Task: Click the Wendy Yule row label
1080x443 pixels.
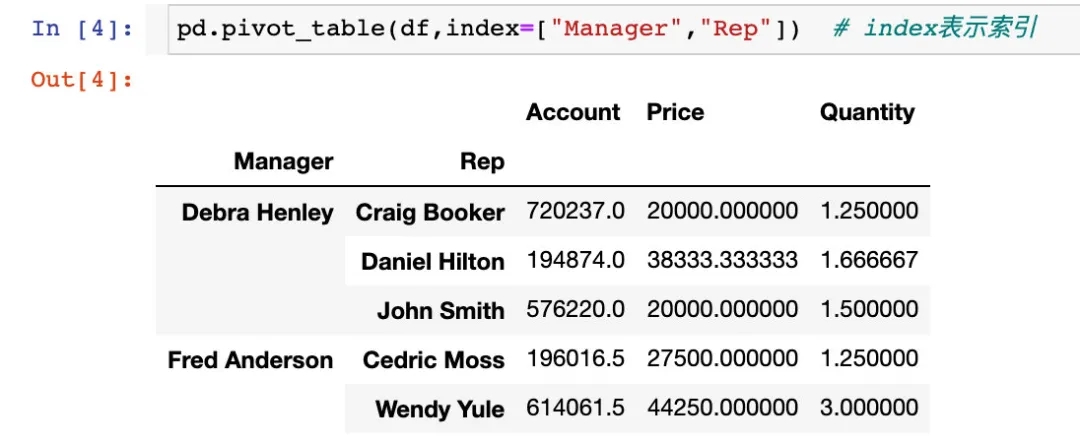Action: 439,408
